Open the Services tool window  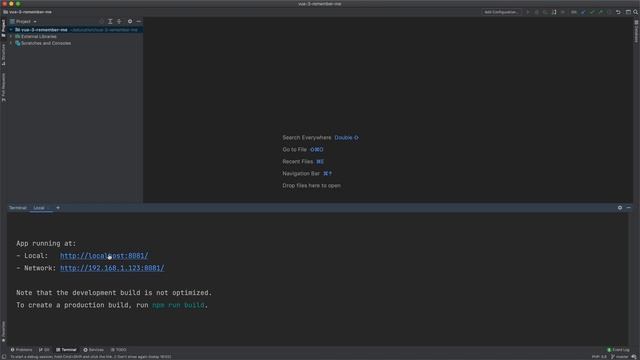coord(93,350)
